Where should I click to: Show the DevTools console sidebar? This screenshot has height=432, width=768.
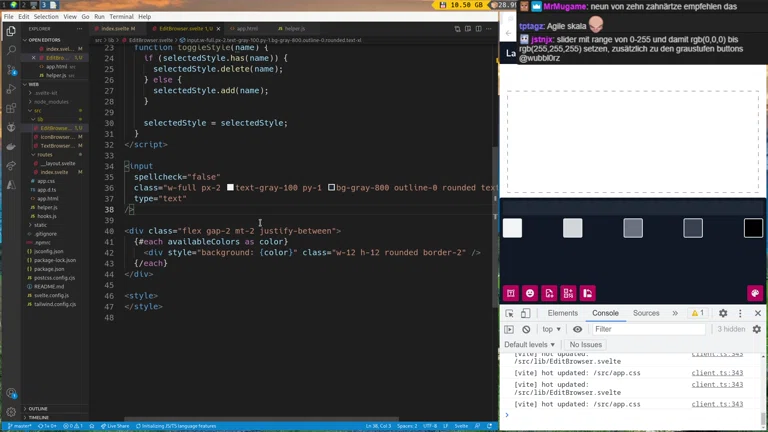coord(509,329)
